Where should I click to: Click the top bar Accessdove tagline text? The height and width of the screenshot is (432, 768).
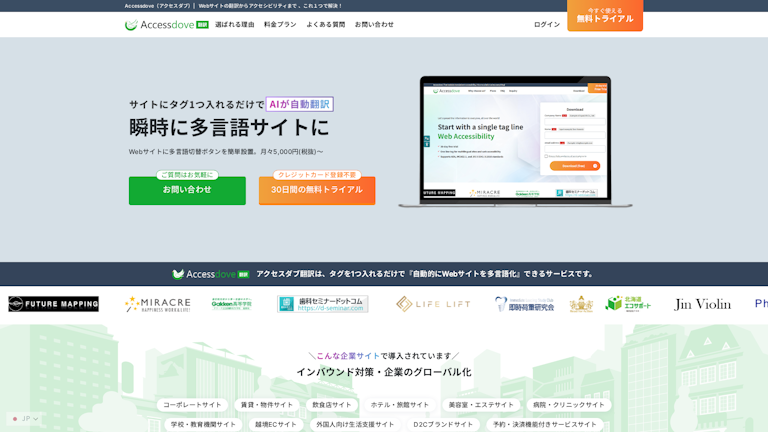234,6
